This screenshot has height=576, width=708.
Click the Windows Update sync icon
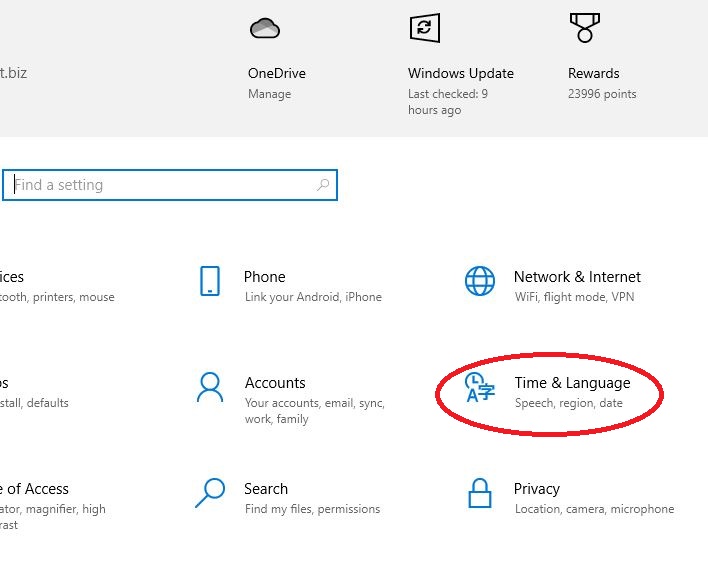[424, 28]
